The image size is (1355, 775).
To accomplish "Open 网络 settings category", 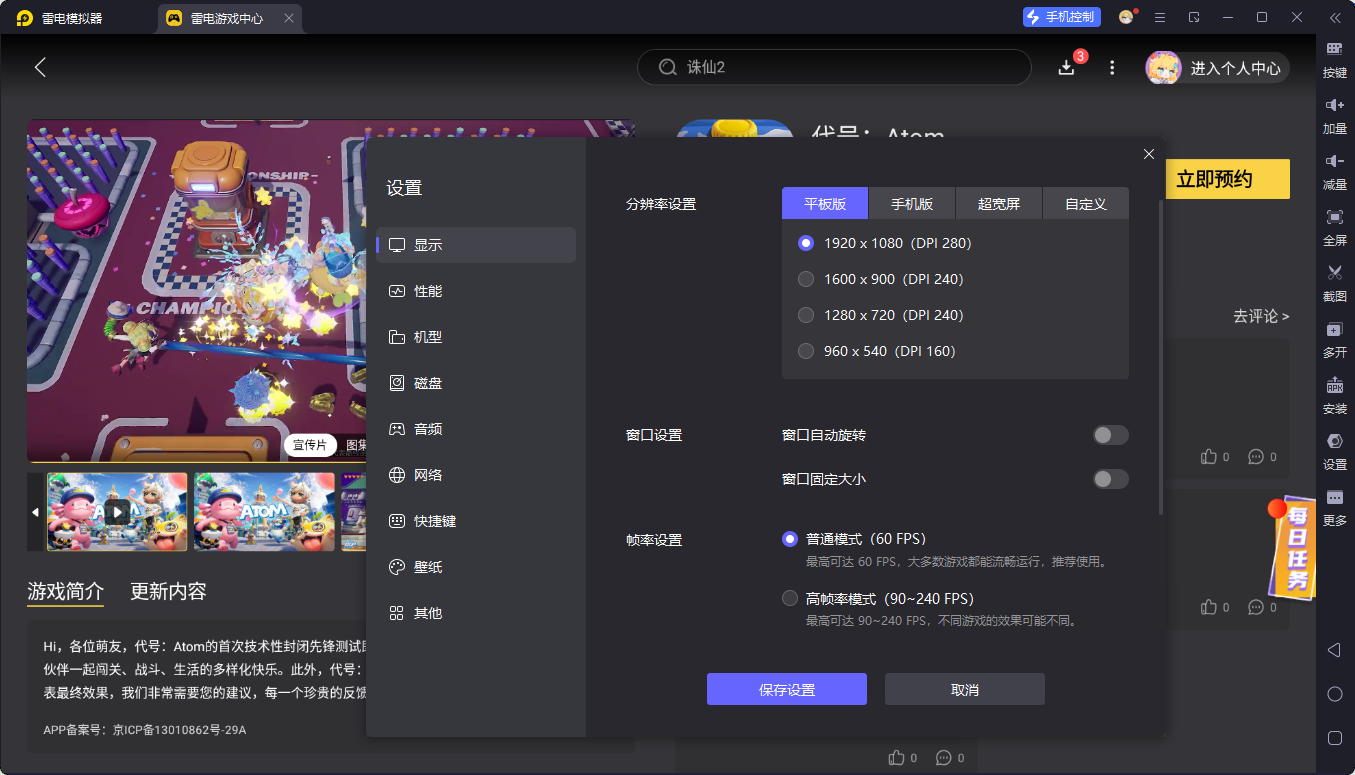I will [476, 475].
